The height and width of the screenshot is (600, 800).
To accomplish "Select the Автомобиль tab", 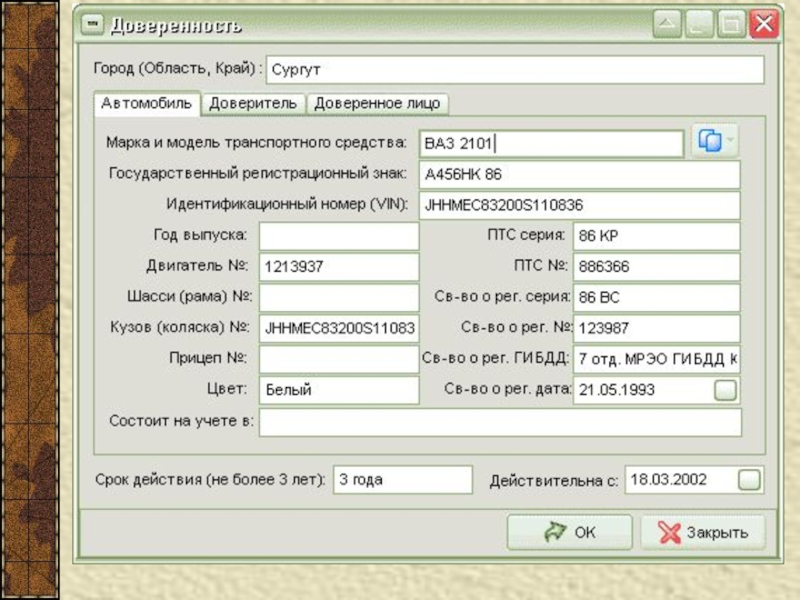I will coord(147,104).
